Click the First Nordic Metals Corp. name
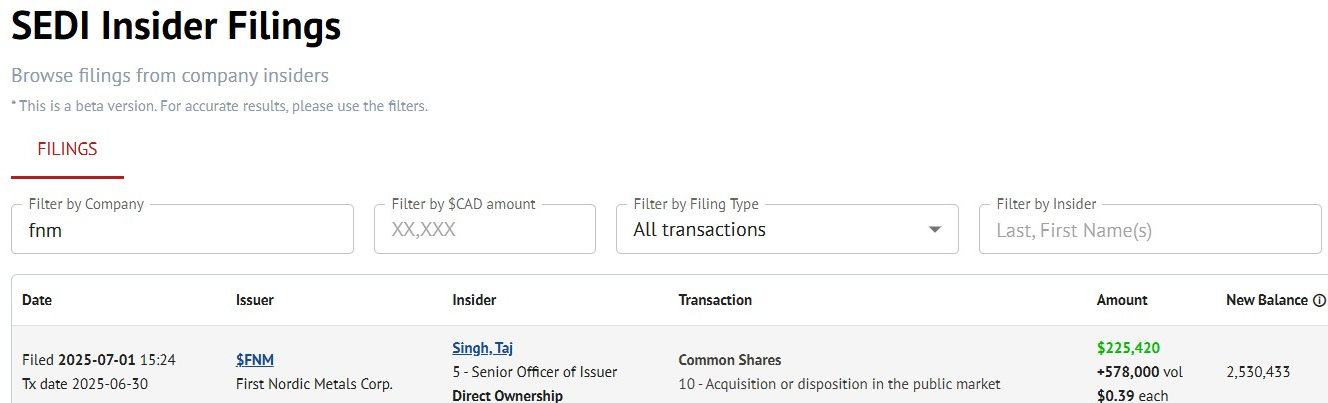 pos(314,384)
